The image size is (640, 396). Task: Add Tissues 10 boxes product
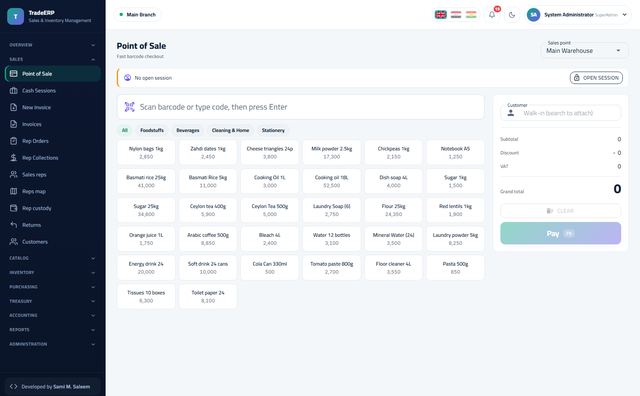click(146, 296)
